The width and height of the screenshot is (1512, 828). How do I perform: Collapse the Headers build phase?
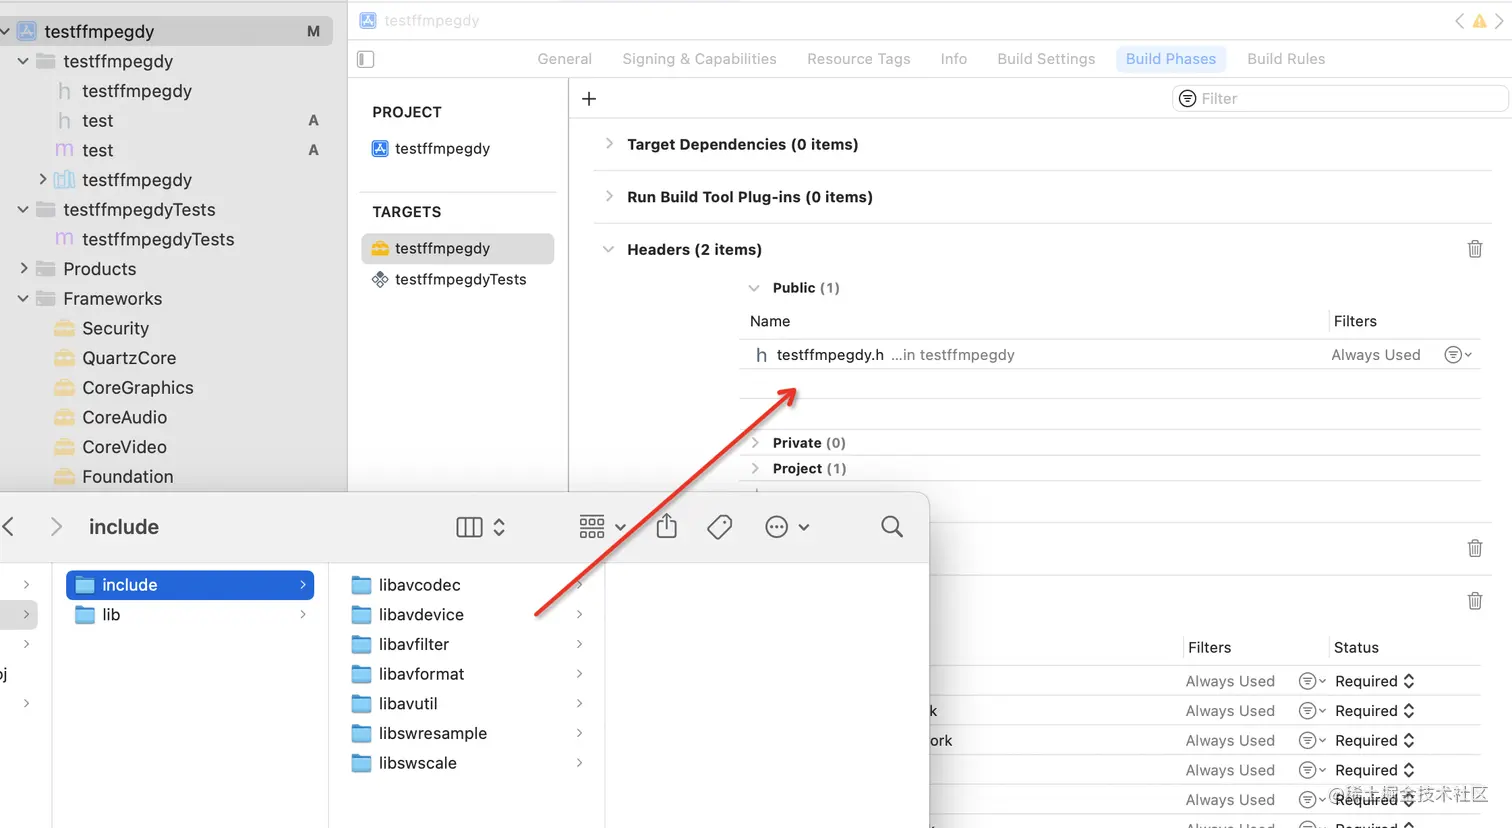point(608,249)
